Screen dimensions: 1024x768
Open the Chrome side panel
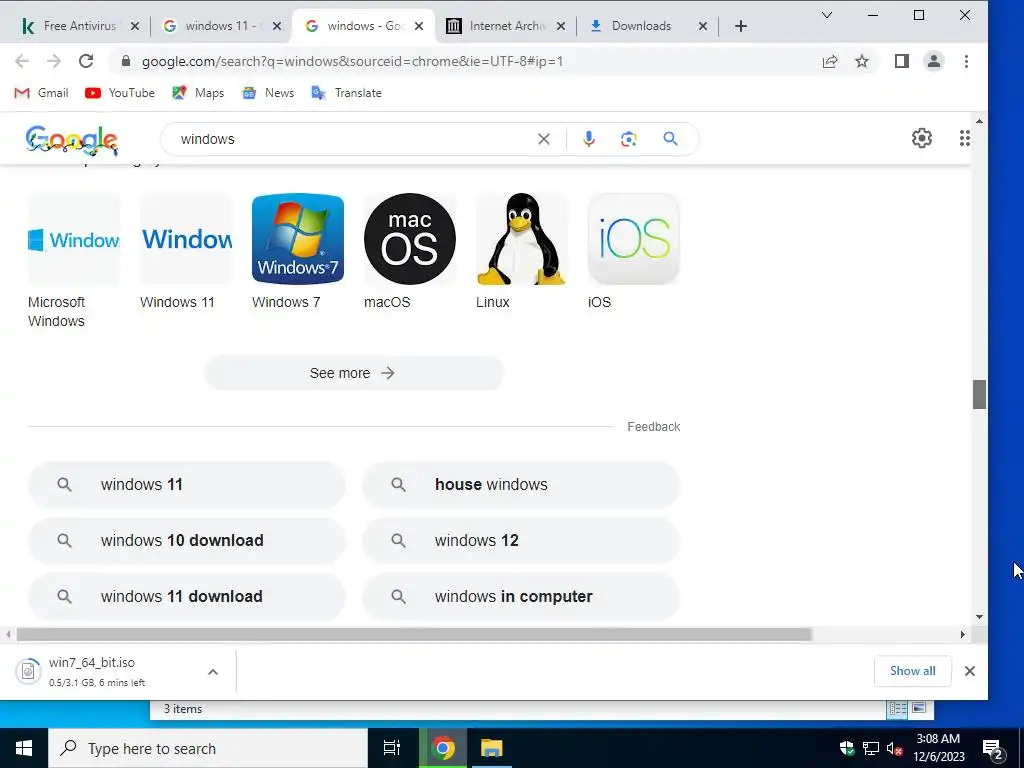902,61
